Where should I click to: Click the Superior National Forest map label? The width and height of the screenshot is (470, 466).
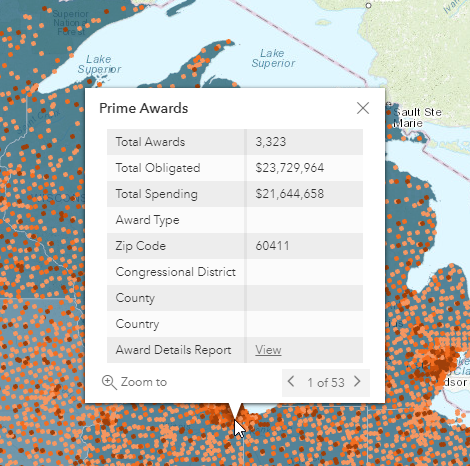(x=70, y=23)
